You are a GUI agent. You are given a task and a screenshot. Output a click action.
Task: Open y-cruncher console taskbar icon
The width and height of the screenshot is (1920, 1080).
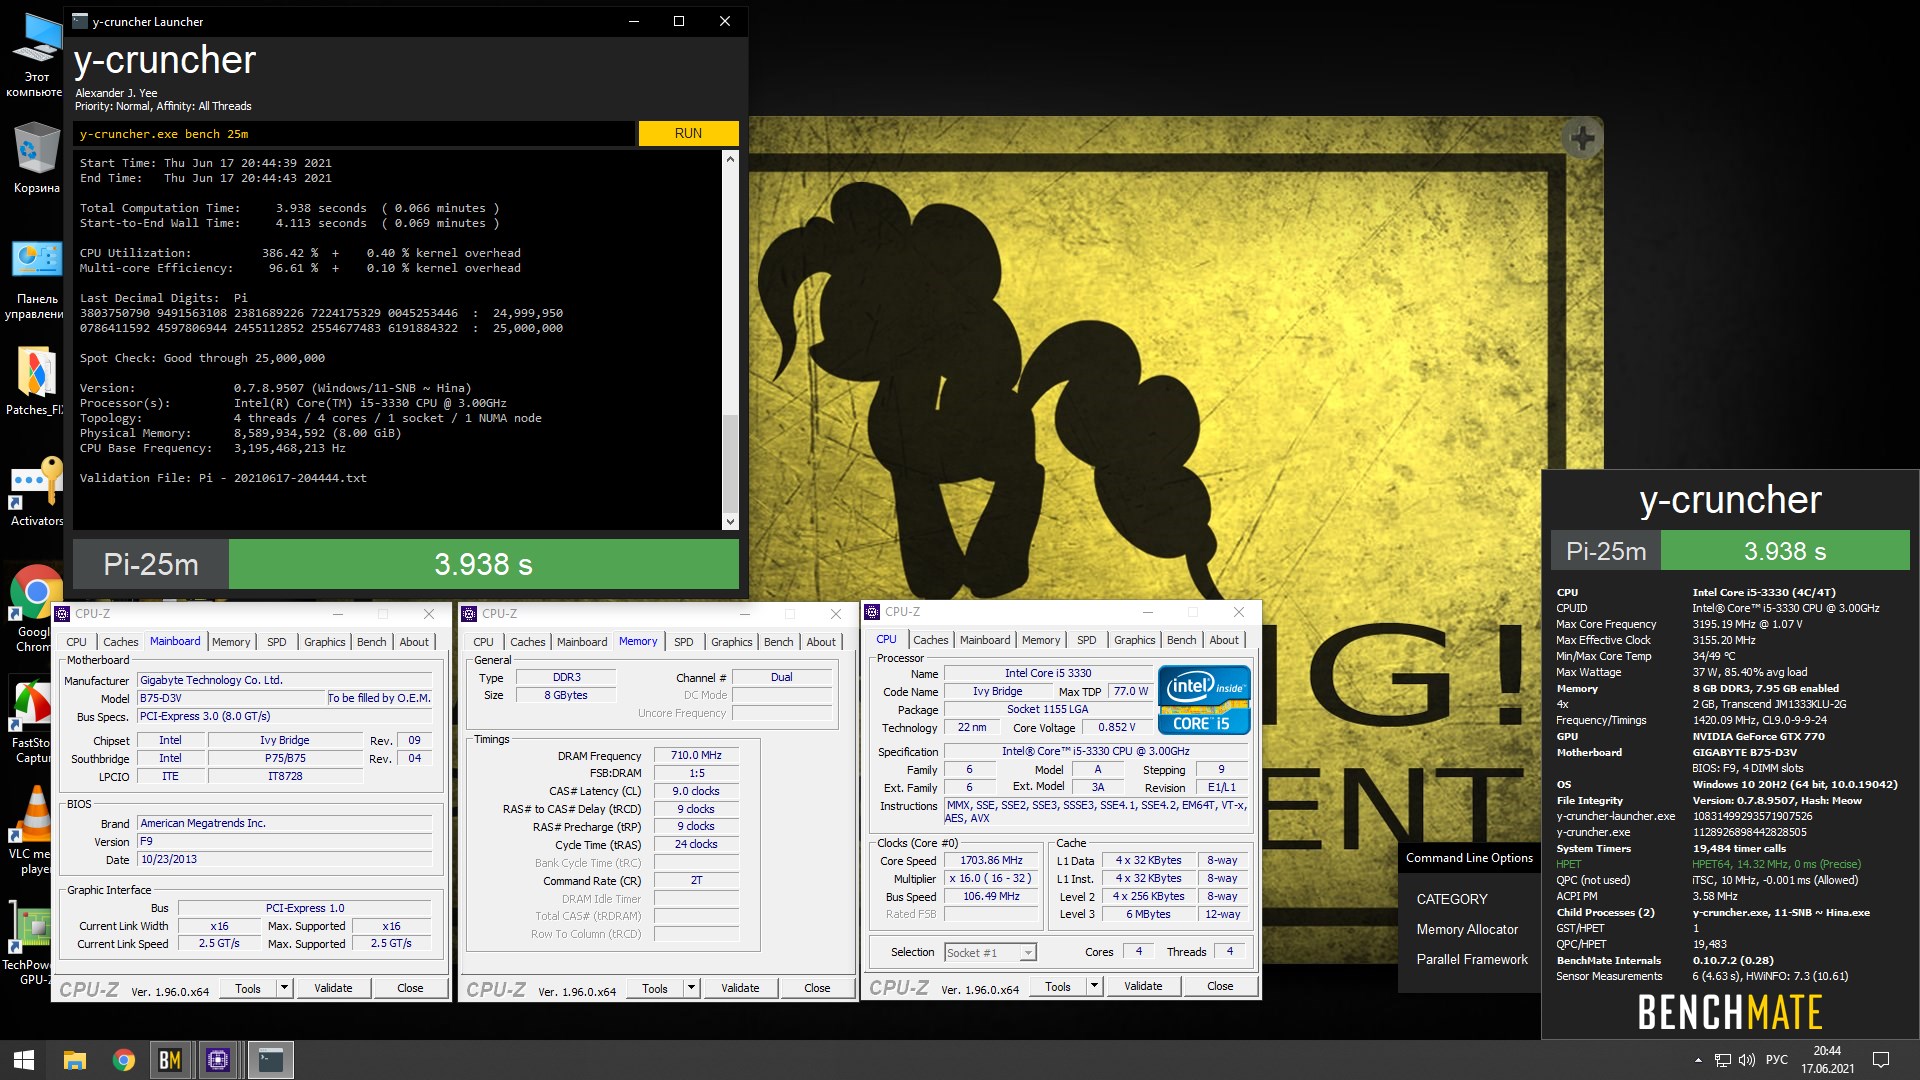click(x=270, y=1060)
